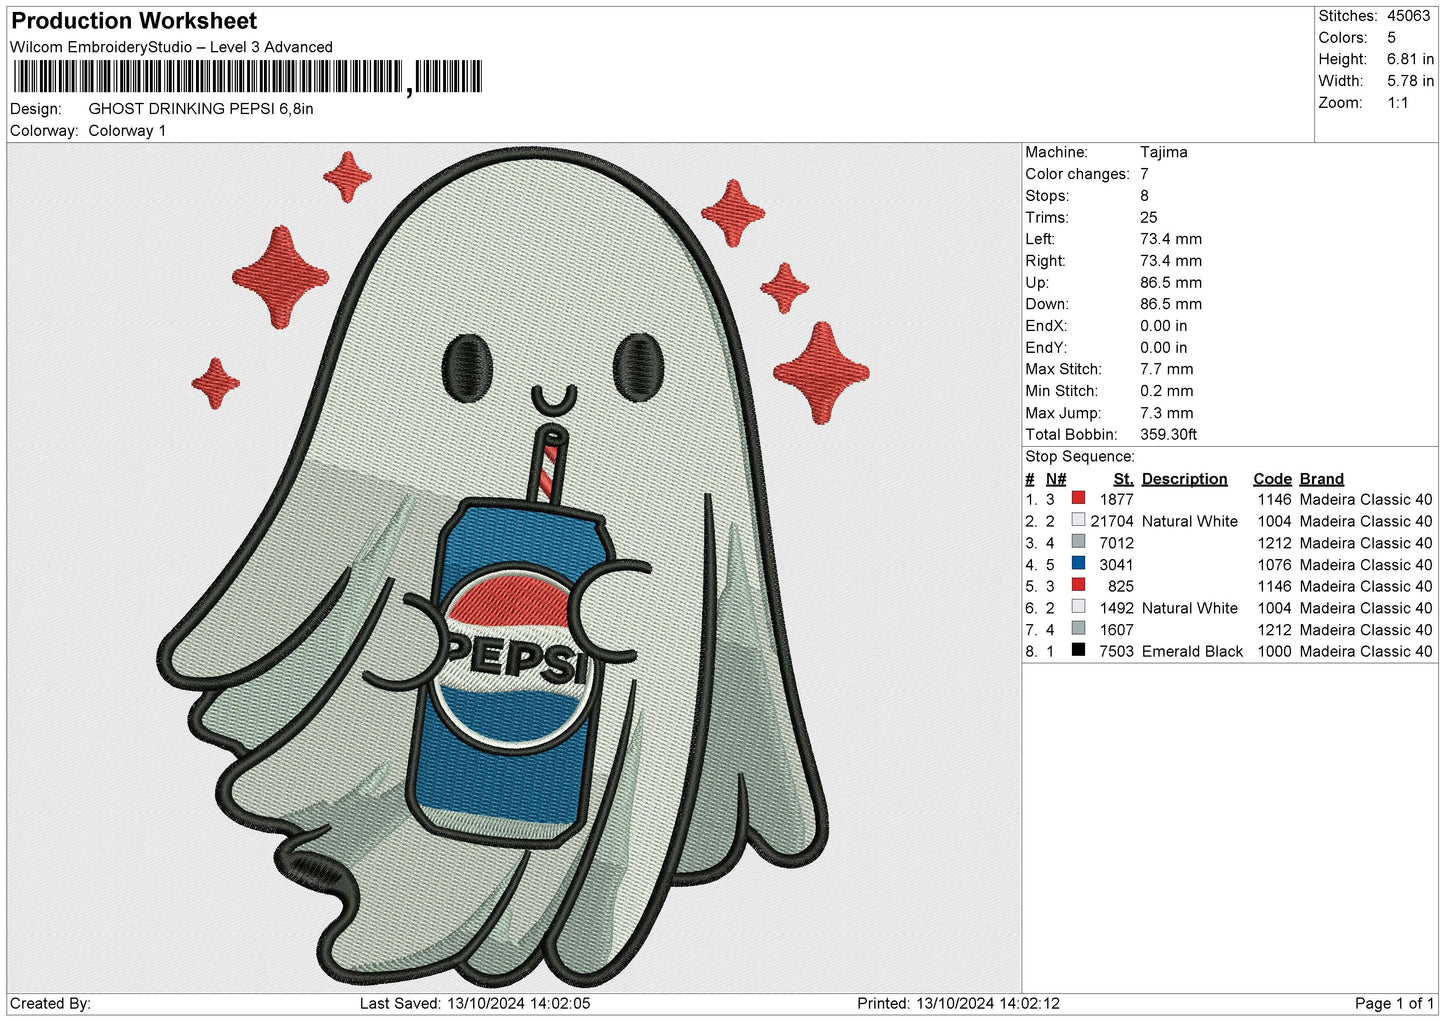Viewport: 1445px width, 1021px height.
Task: Click the Production Worksheet title
Action: (134, 21)
